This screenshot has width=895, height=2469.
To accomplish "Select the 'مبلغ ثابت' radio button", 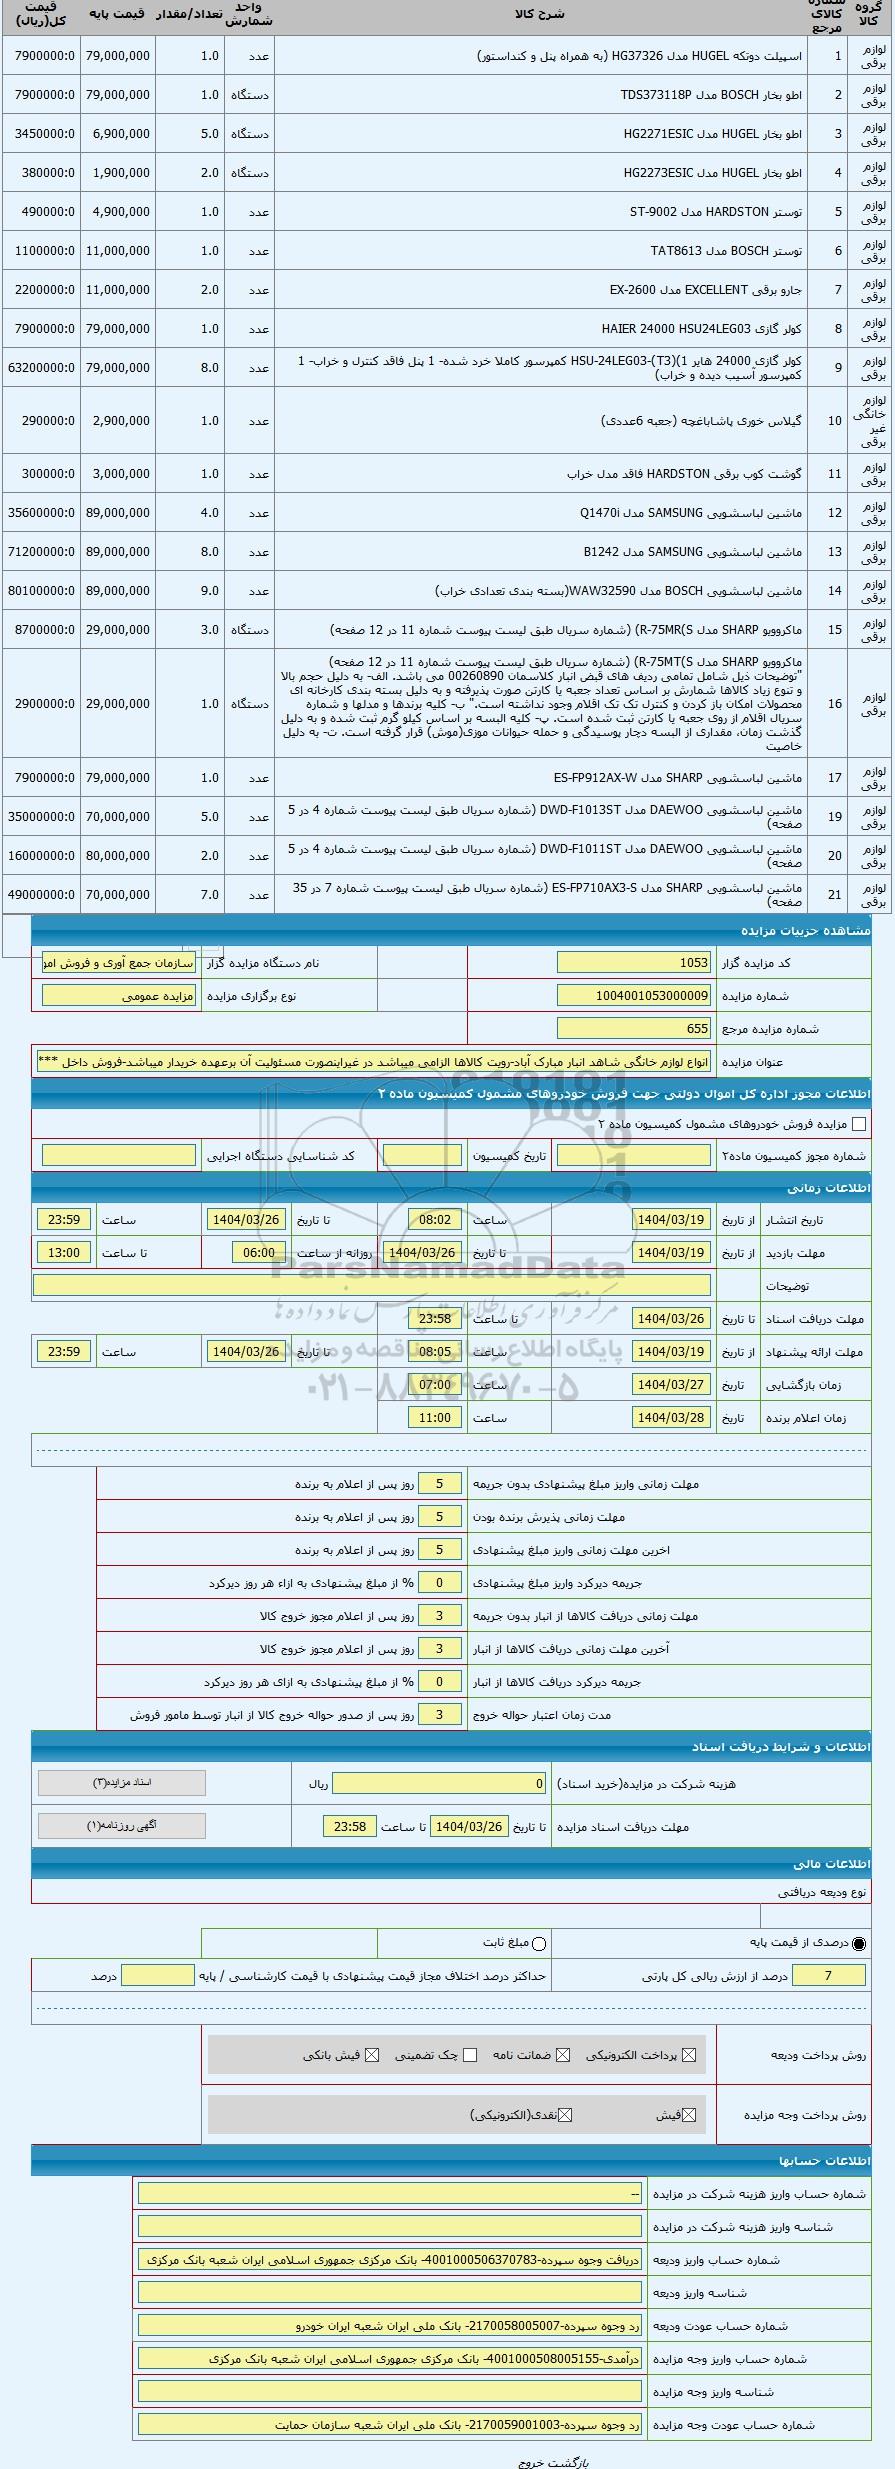I will tap(540, 1943).
